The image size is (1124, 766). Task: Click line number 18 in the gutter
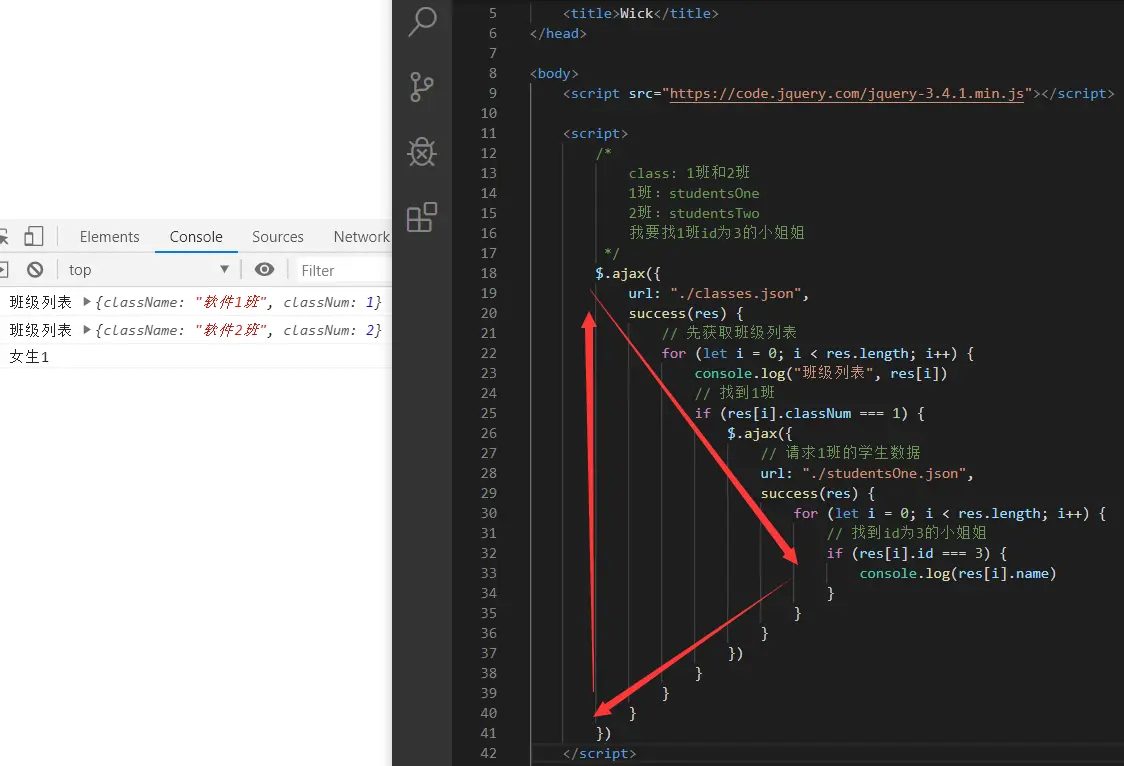488,273
